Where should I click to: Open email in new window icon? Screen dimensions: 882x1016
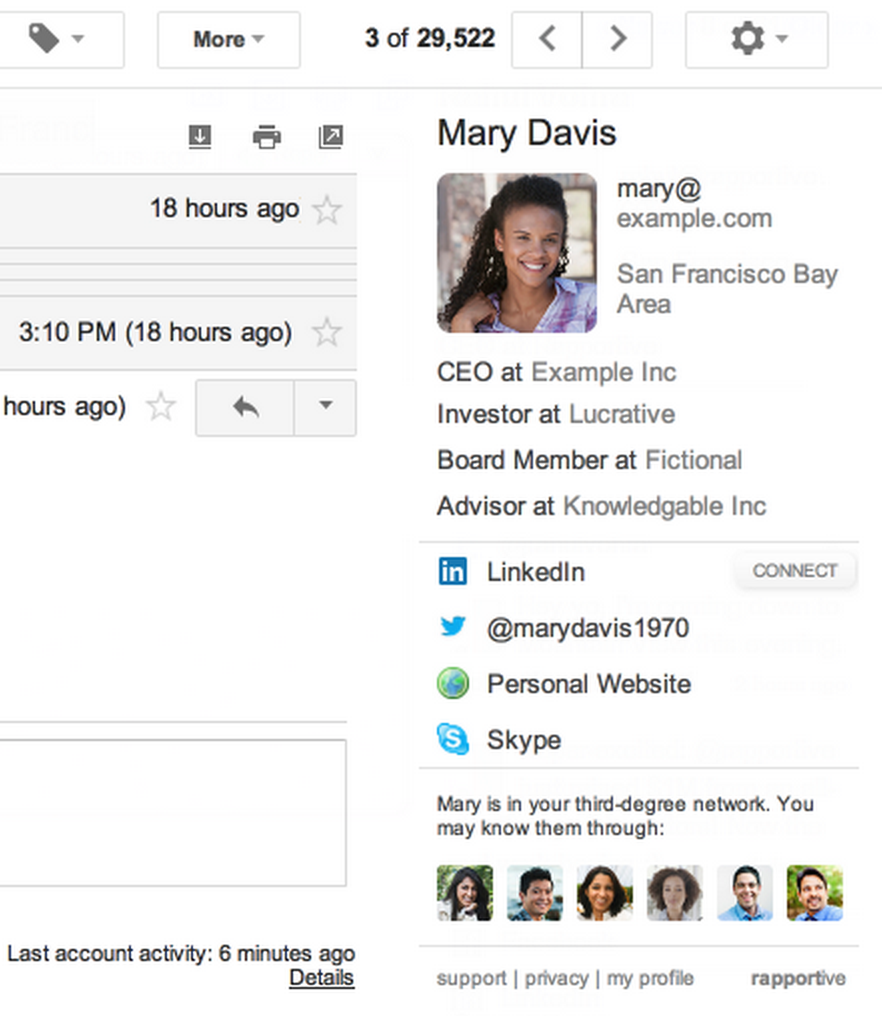(330, 137)
